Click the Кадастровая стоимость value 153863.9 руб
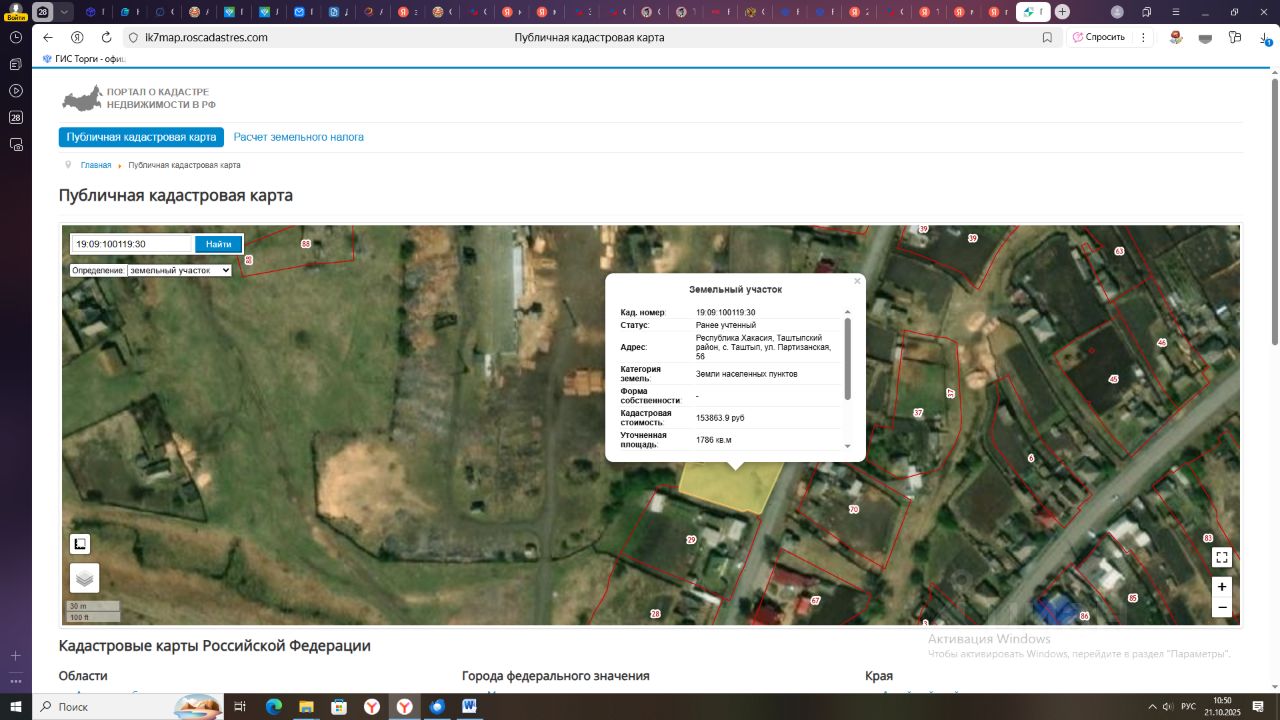 (720, 418)
